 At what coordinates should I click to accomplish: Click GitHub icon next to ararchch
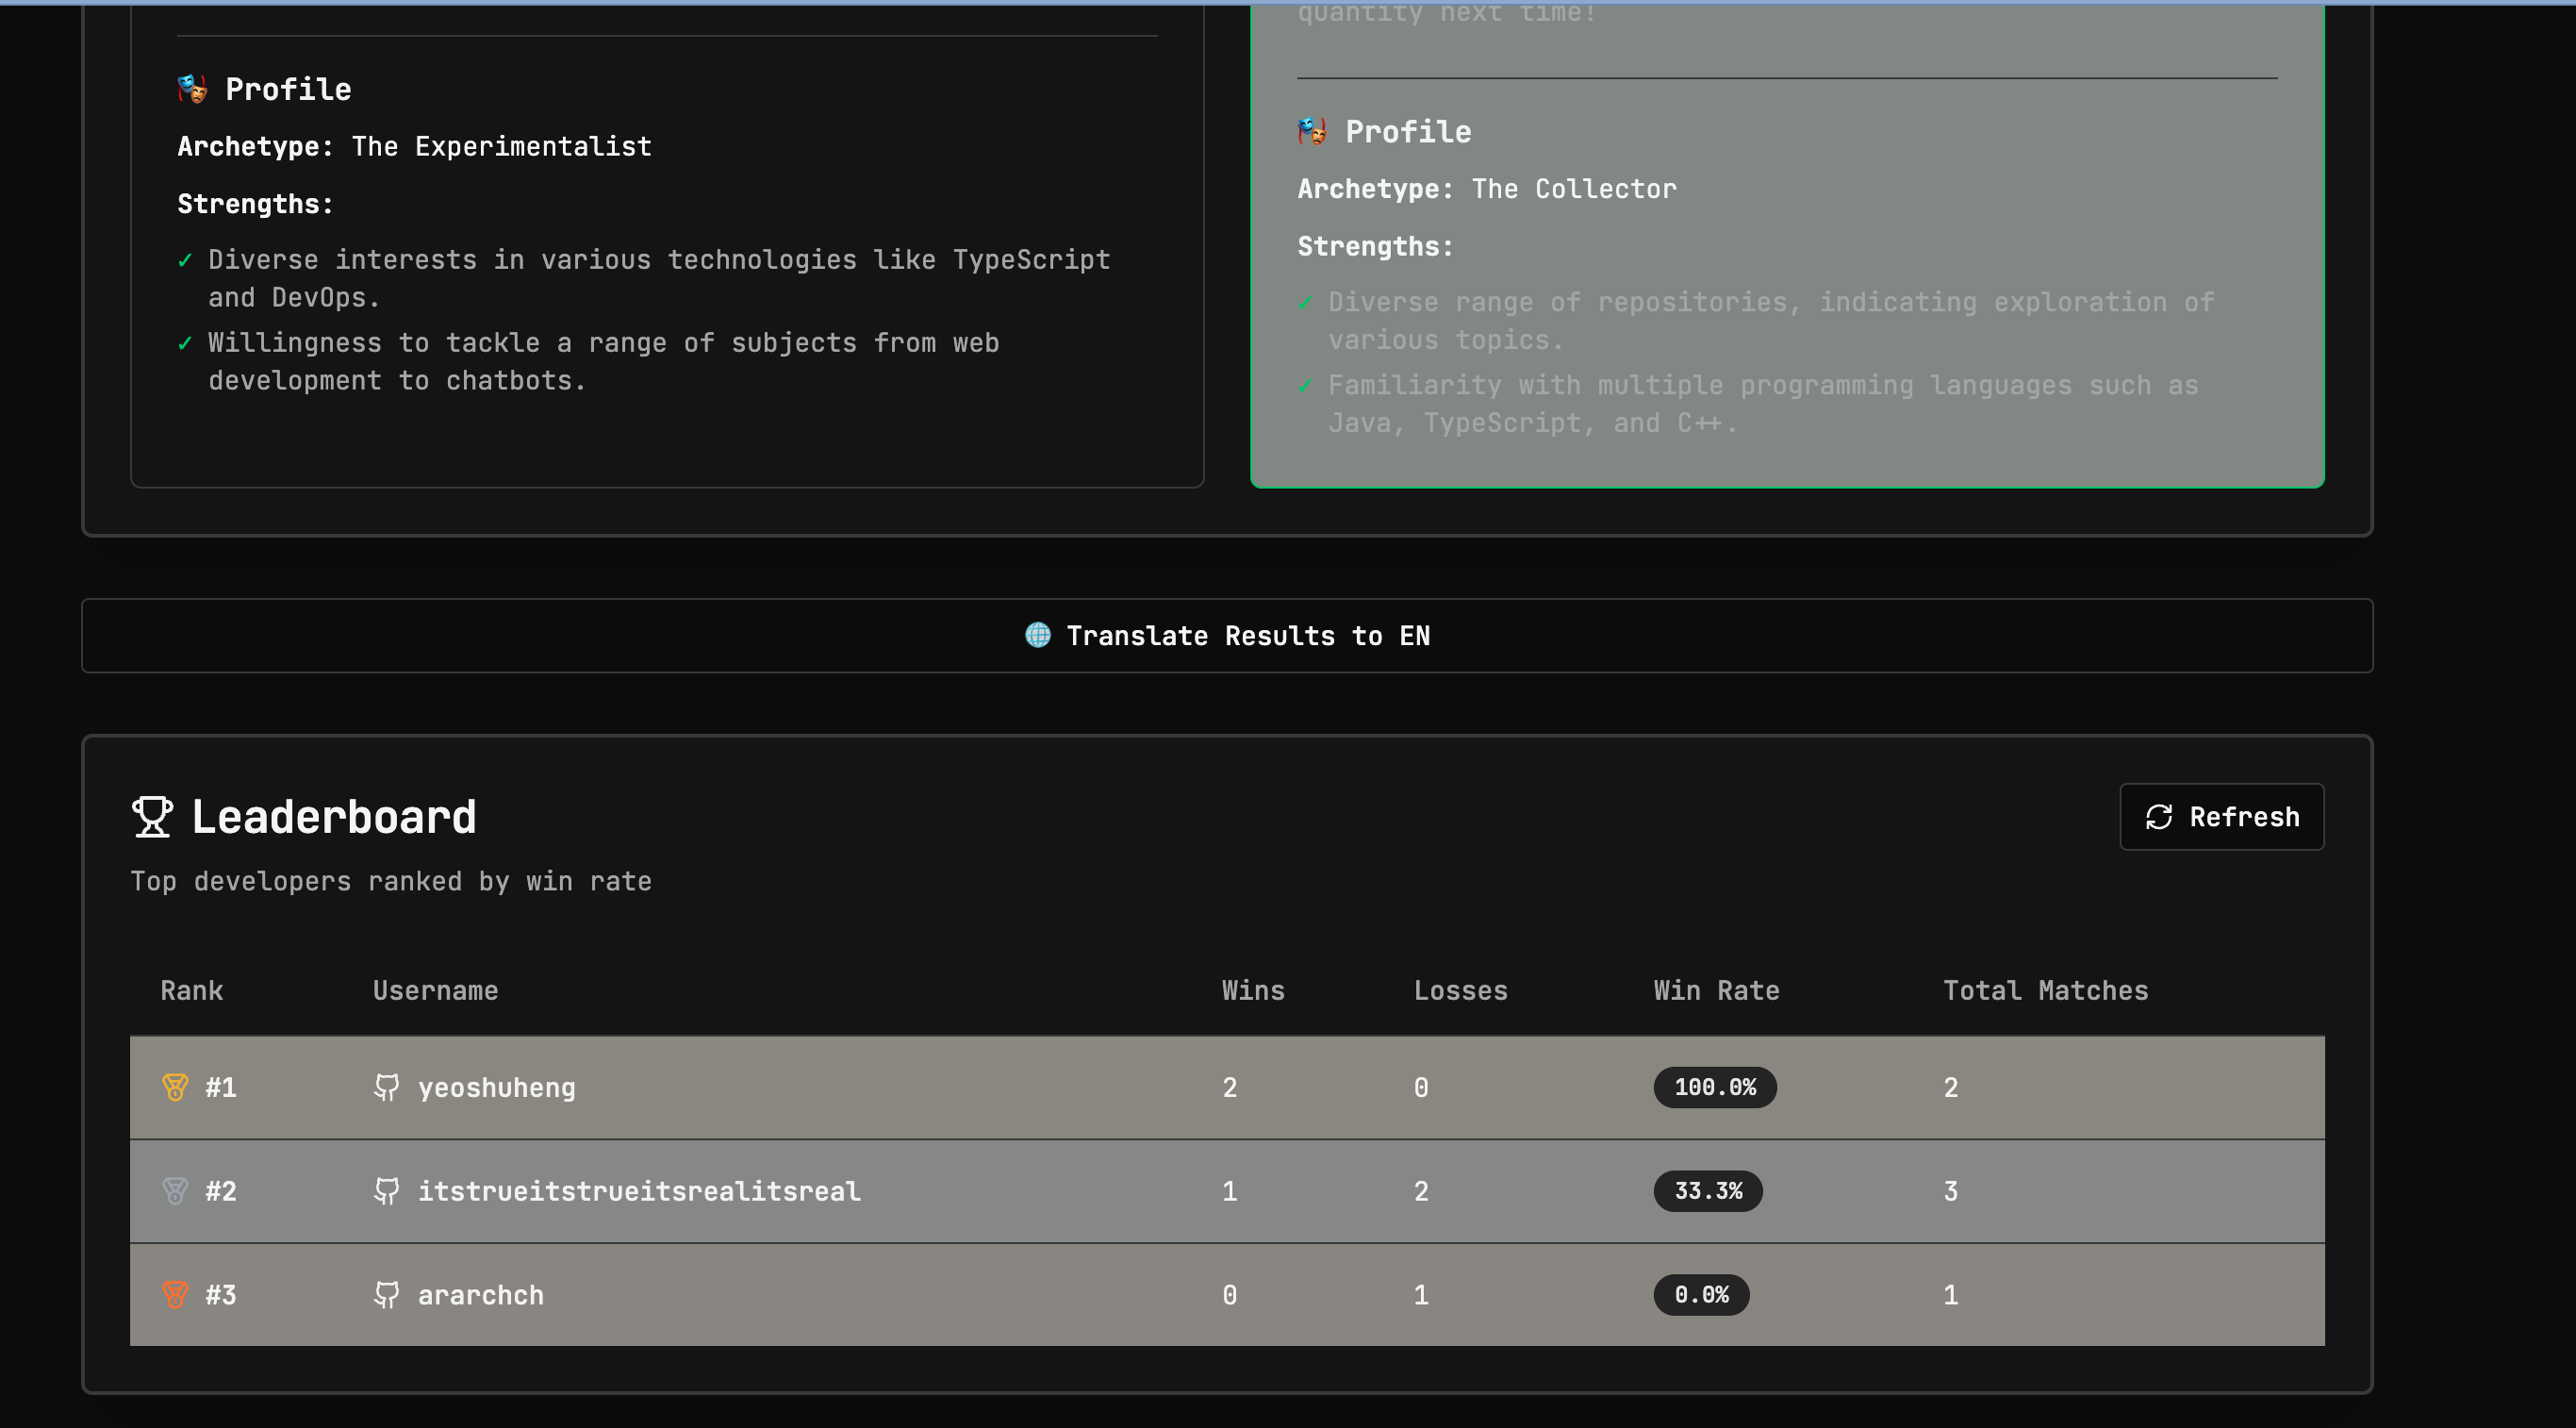pos(386,1295)
